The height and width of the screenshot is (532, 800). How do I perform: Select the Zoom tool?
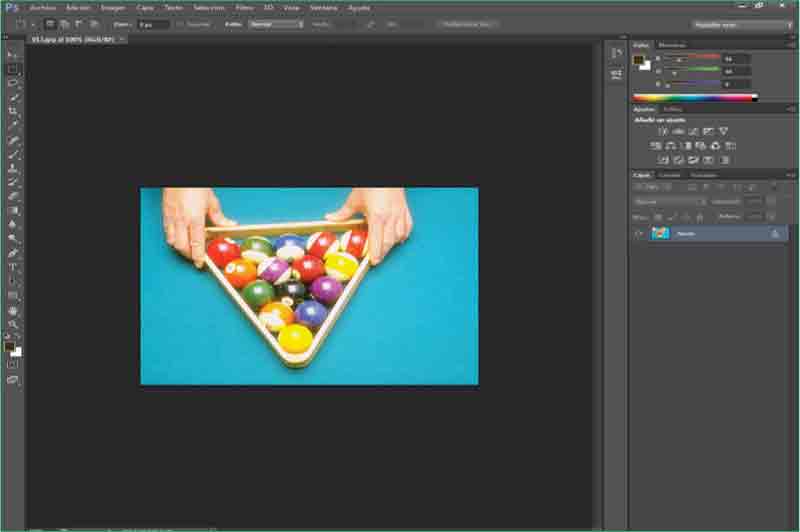pos(13,324)
